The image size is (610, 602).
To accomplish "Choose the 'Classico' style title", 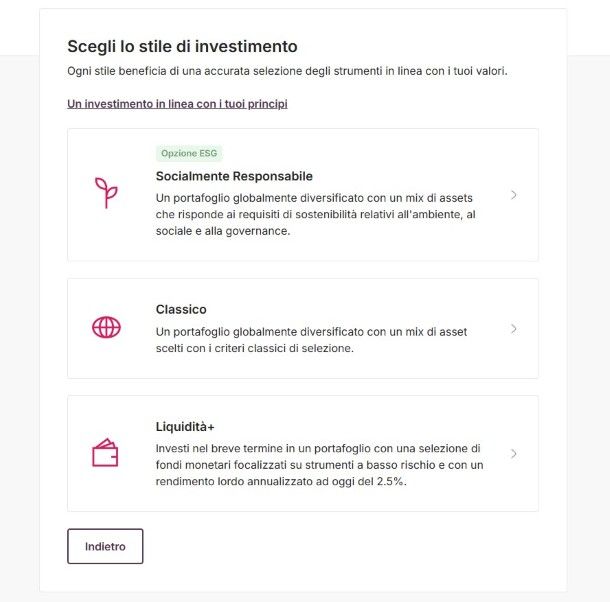I will point(181,309).
